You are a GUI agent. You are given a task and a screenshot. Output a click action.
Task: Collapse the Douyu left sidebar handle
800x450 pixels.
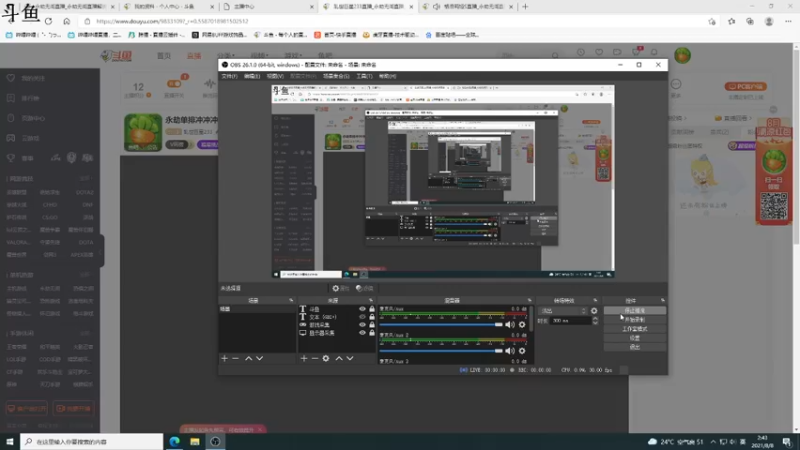tap(102, 250)
